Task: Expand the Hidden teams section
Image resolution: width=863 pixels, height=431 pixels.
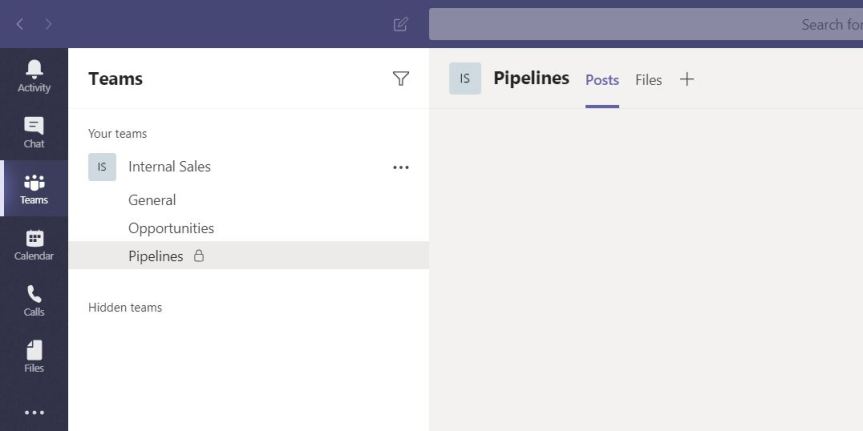Action: pyautogui.click(x=125, y=307)
